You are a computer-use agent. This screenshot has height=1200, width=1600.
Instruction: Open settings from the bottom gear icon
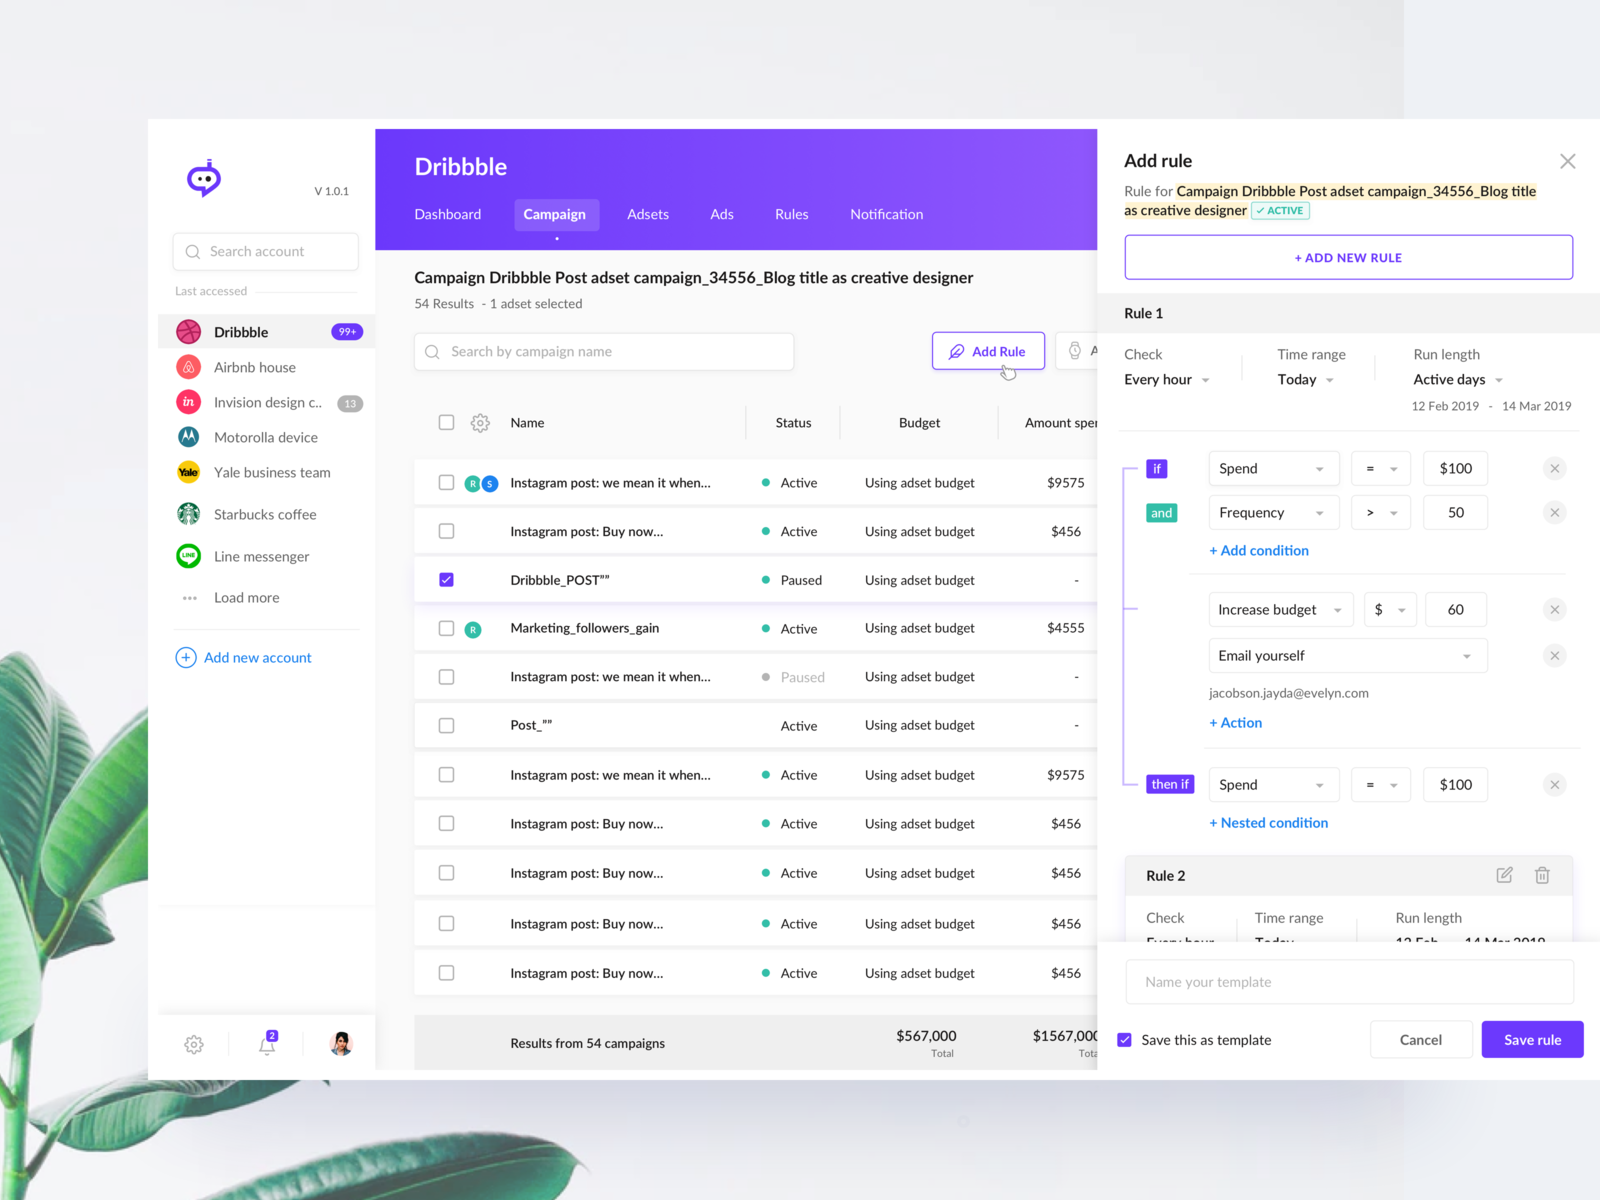click(x=193, y=1044)
